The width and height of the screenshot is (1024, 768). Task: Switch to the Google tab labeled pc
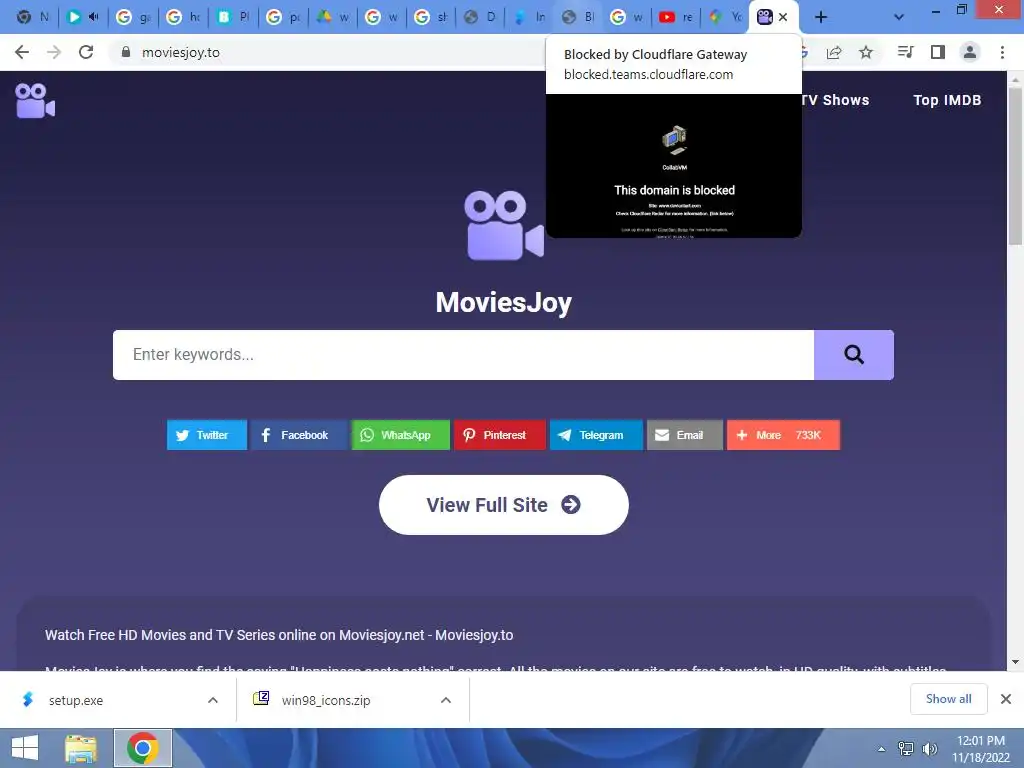tap(283, 17)
